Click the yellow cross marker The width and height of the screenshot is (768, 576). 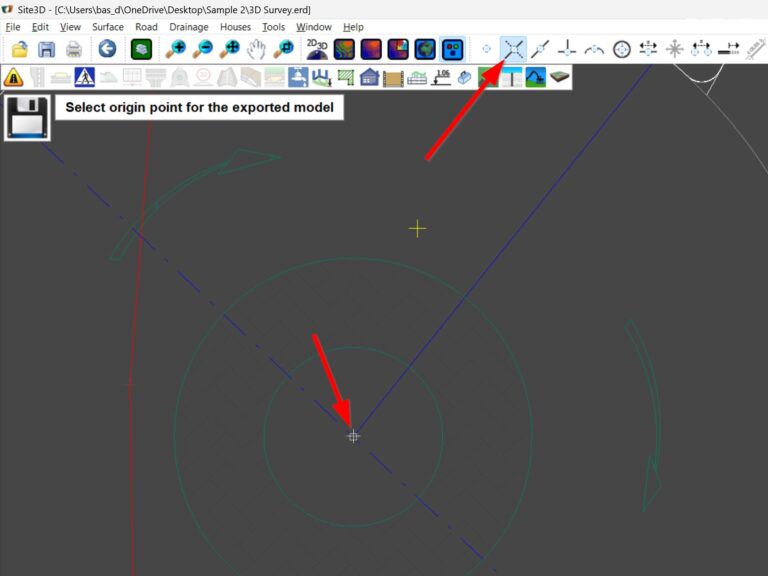(x=417, y=229)
